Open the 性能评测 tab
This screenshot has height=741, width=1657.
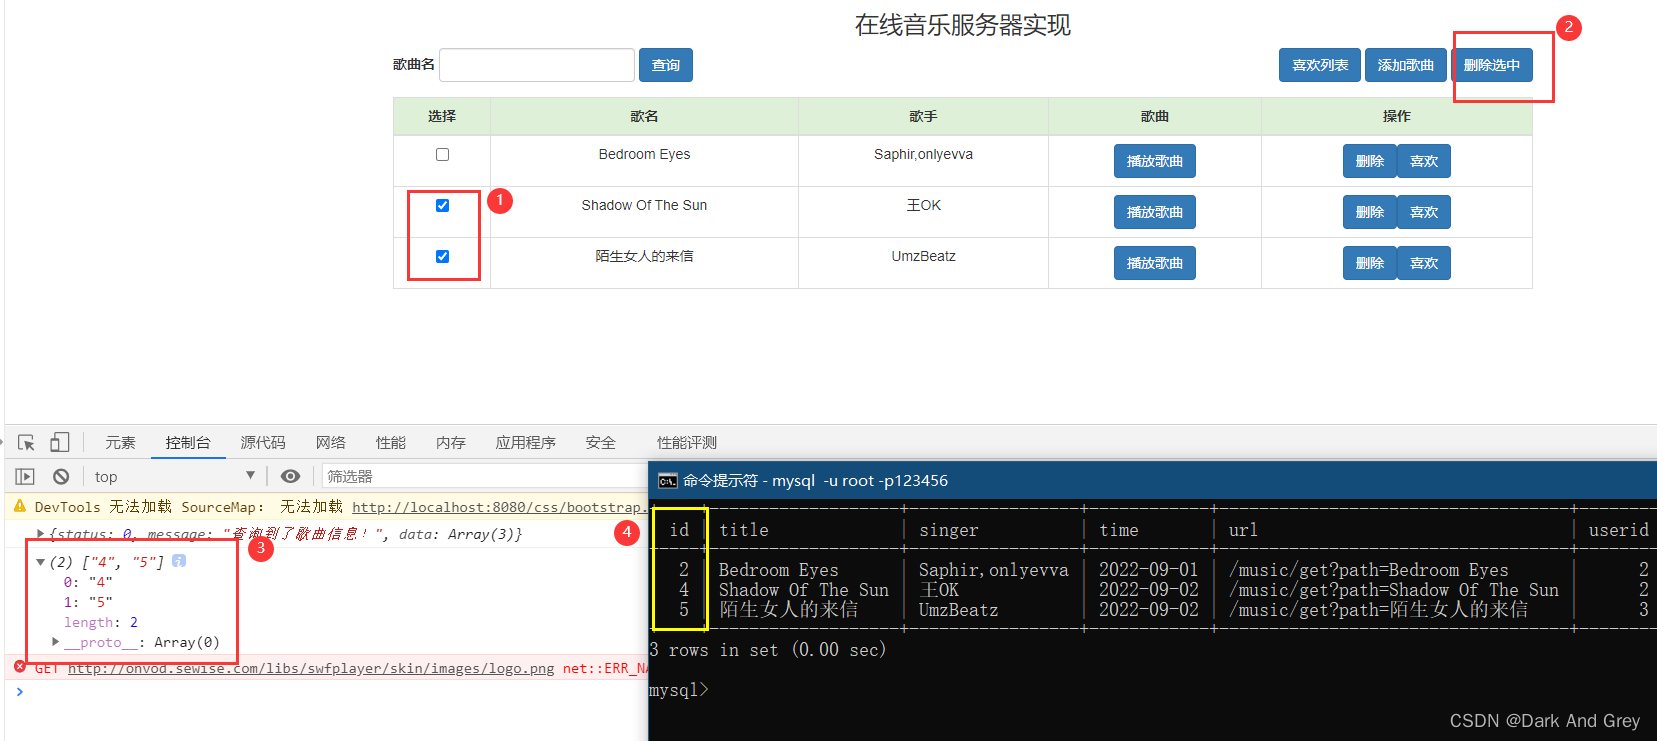coord(687,442)
